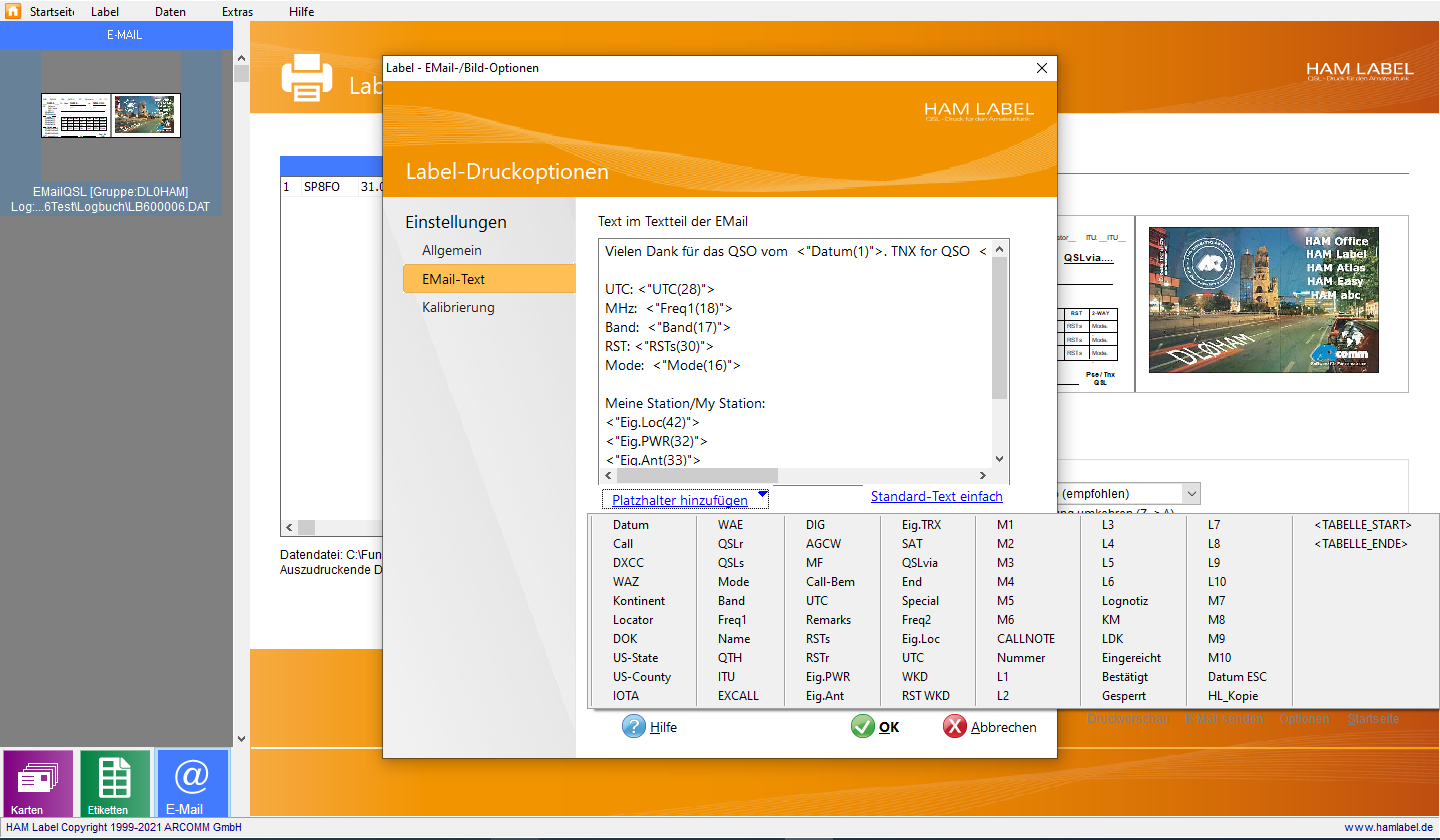Screen dimensions: 1440x840
Task: Open the Hilfe menu in menu bar
Action: (301, 12)
